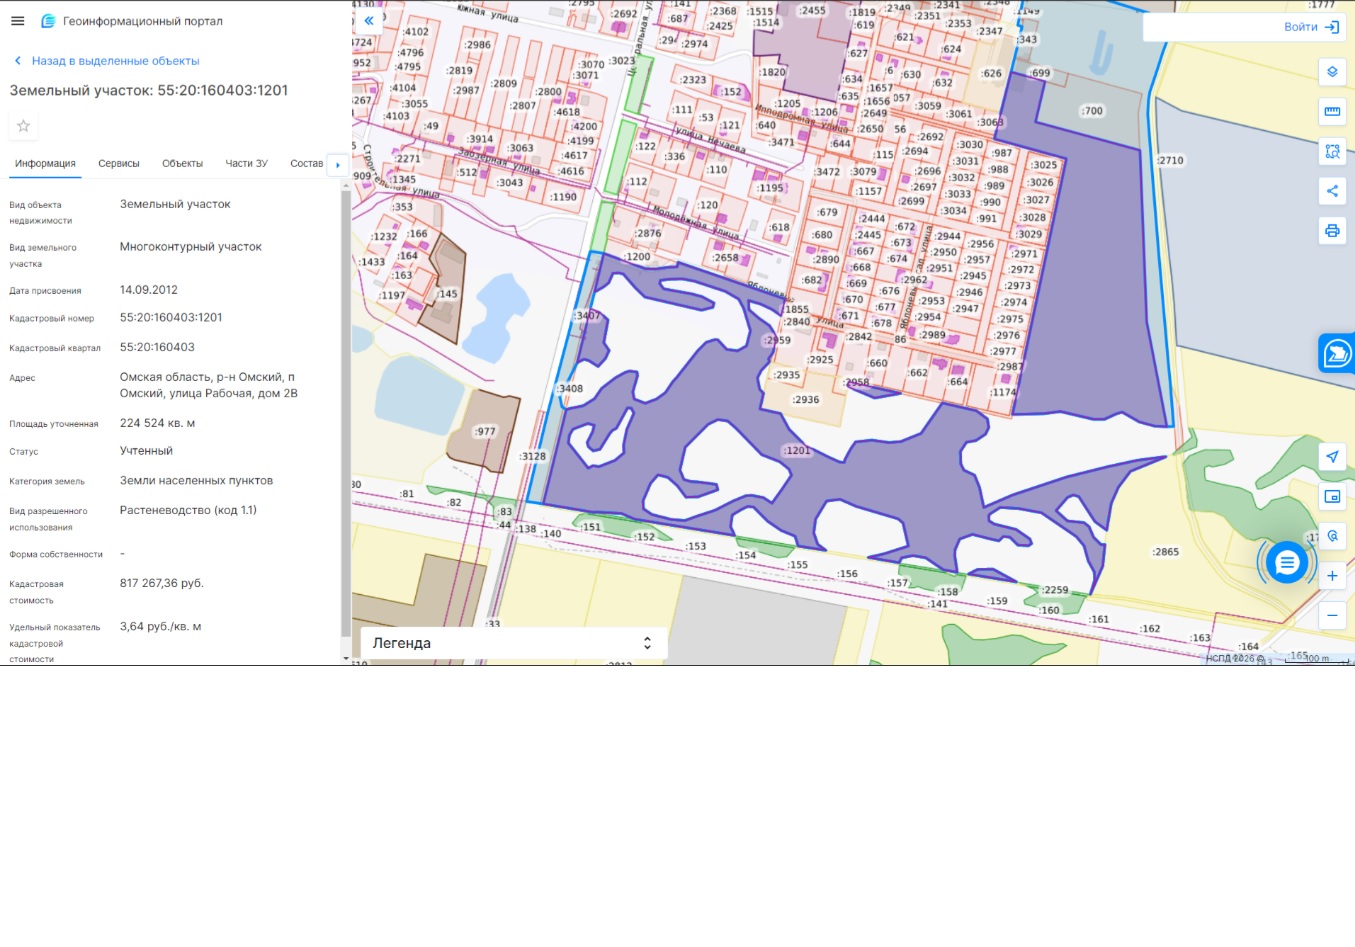Click Назад в выделенные объекты link

[x=106, y=61]
